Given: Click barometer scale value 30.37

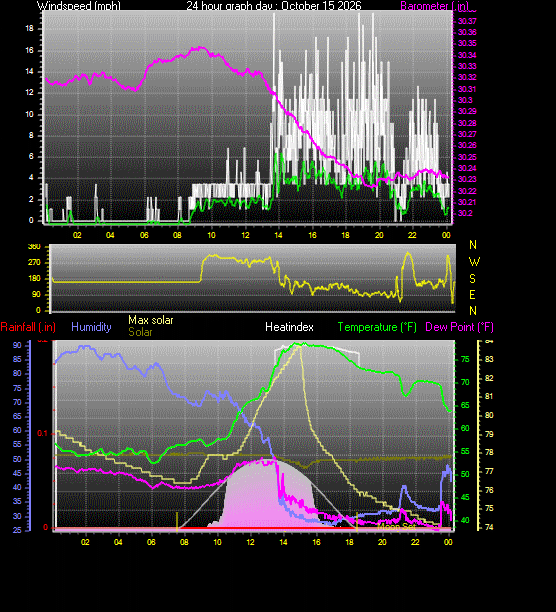Looking at the screenshot, I should 467,21.
